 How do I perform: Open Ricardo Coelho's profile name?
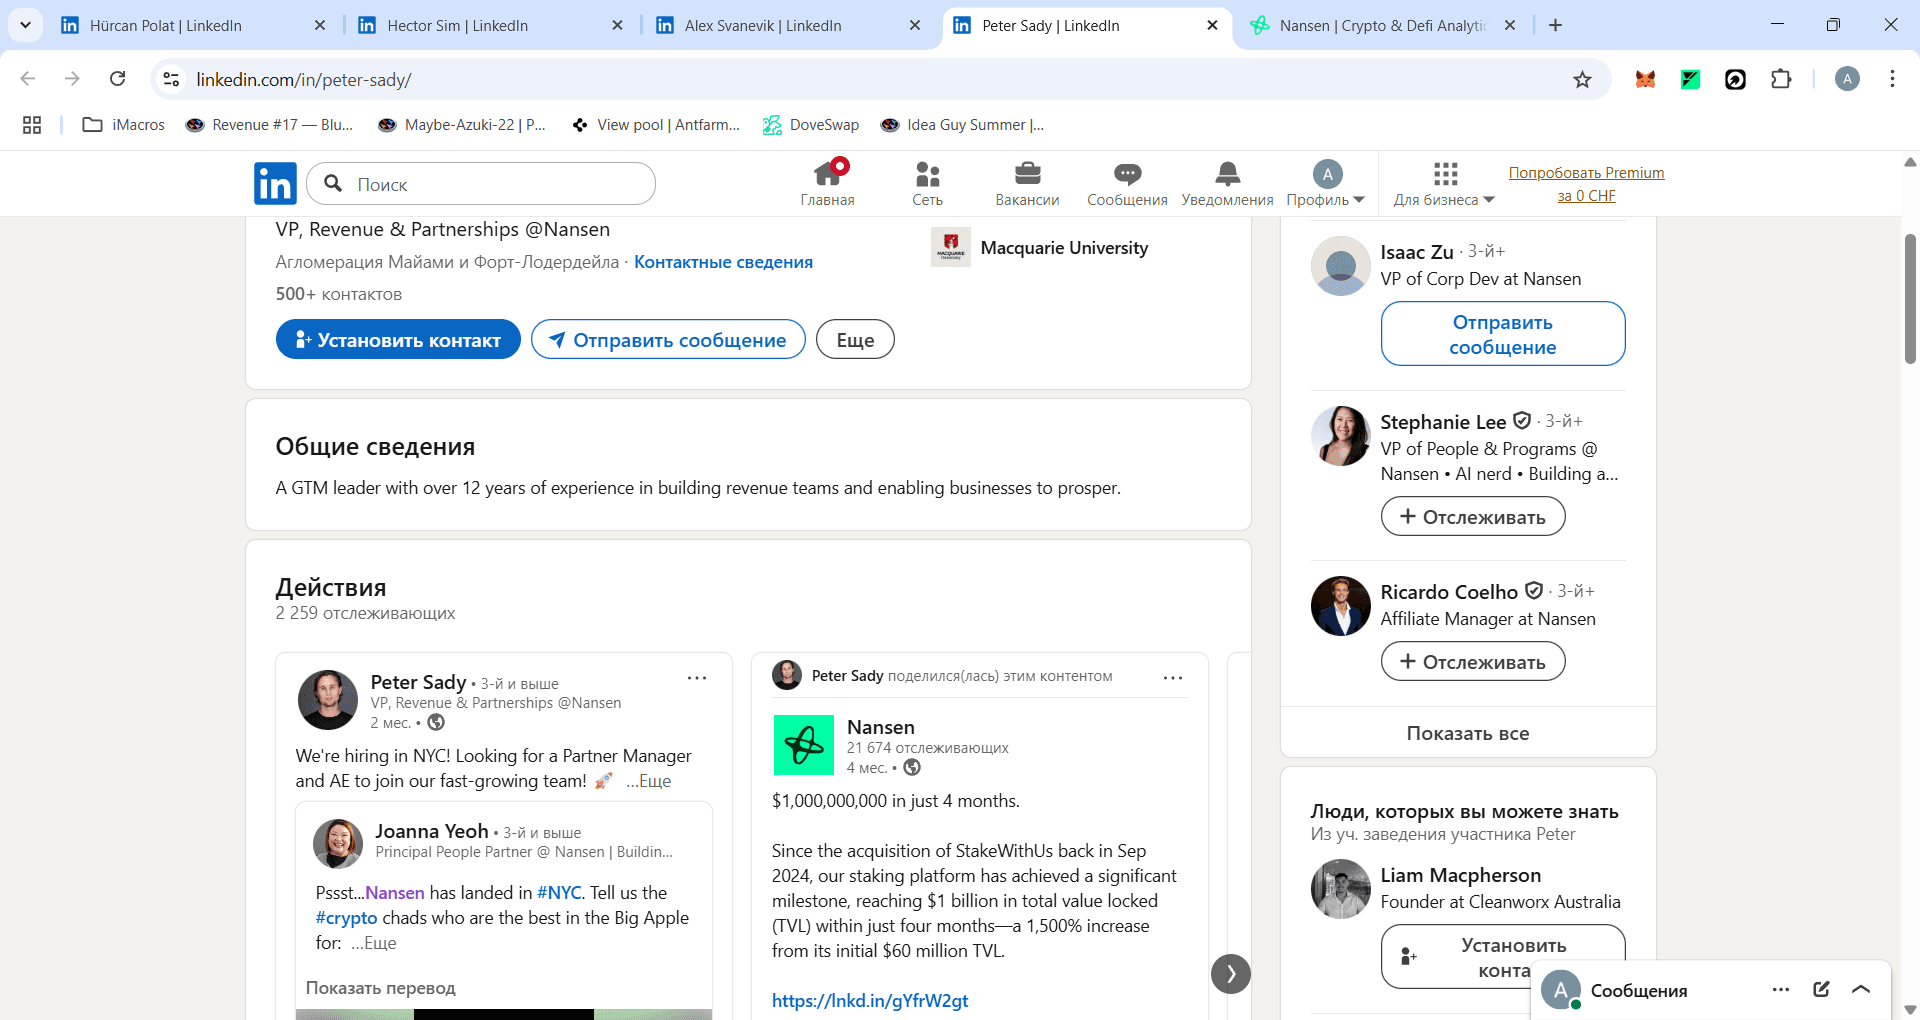(x=1449, y=592)
